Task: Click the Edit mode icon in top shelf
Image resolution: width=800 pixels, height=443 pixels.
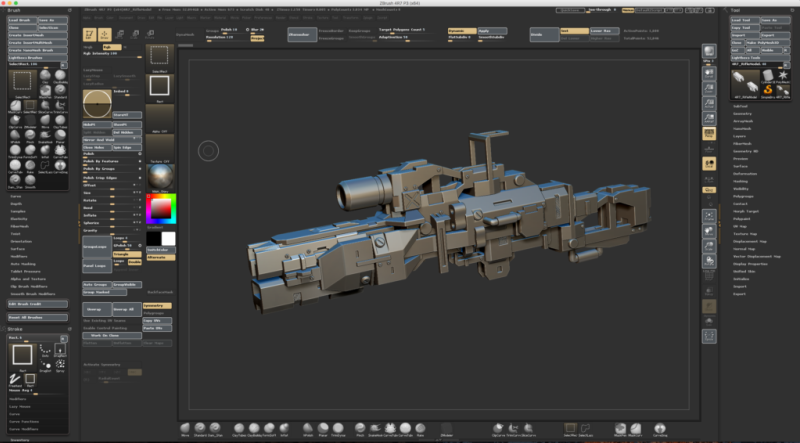Action: tap(88, 34)
